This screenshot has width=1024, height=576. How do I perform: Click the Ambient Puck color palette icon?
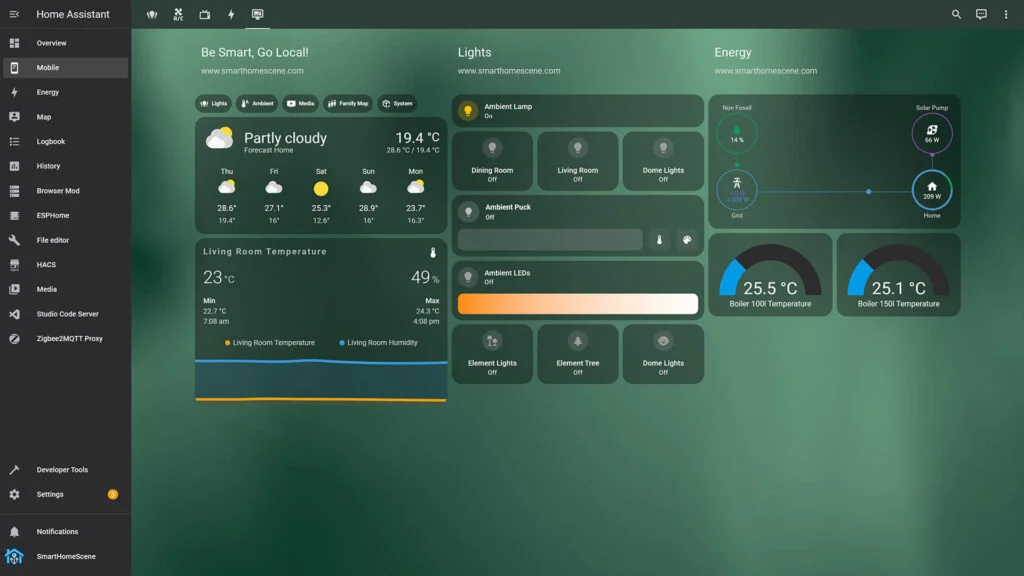tap(686, 240)
